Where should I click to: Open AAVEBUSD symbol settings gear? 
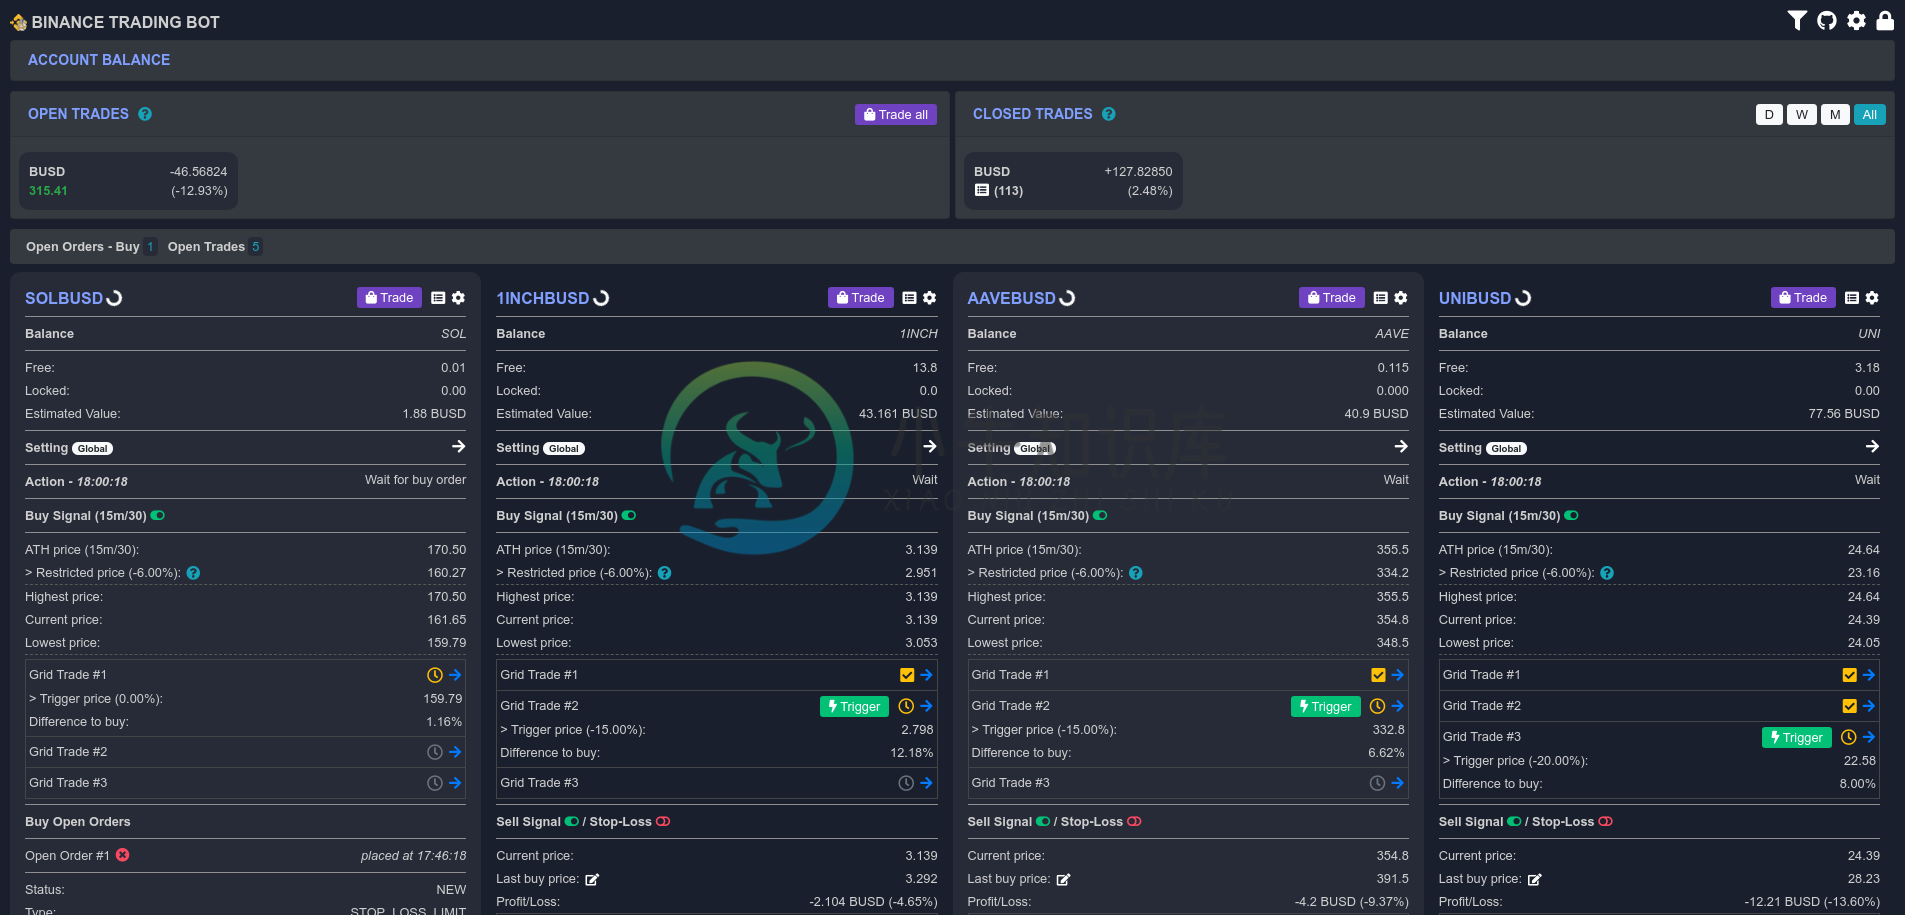1401,298
